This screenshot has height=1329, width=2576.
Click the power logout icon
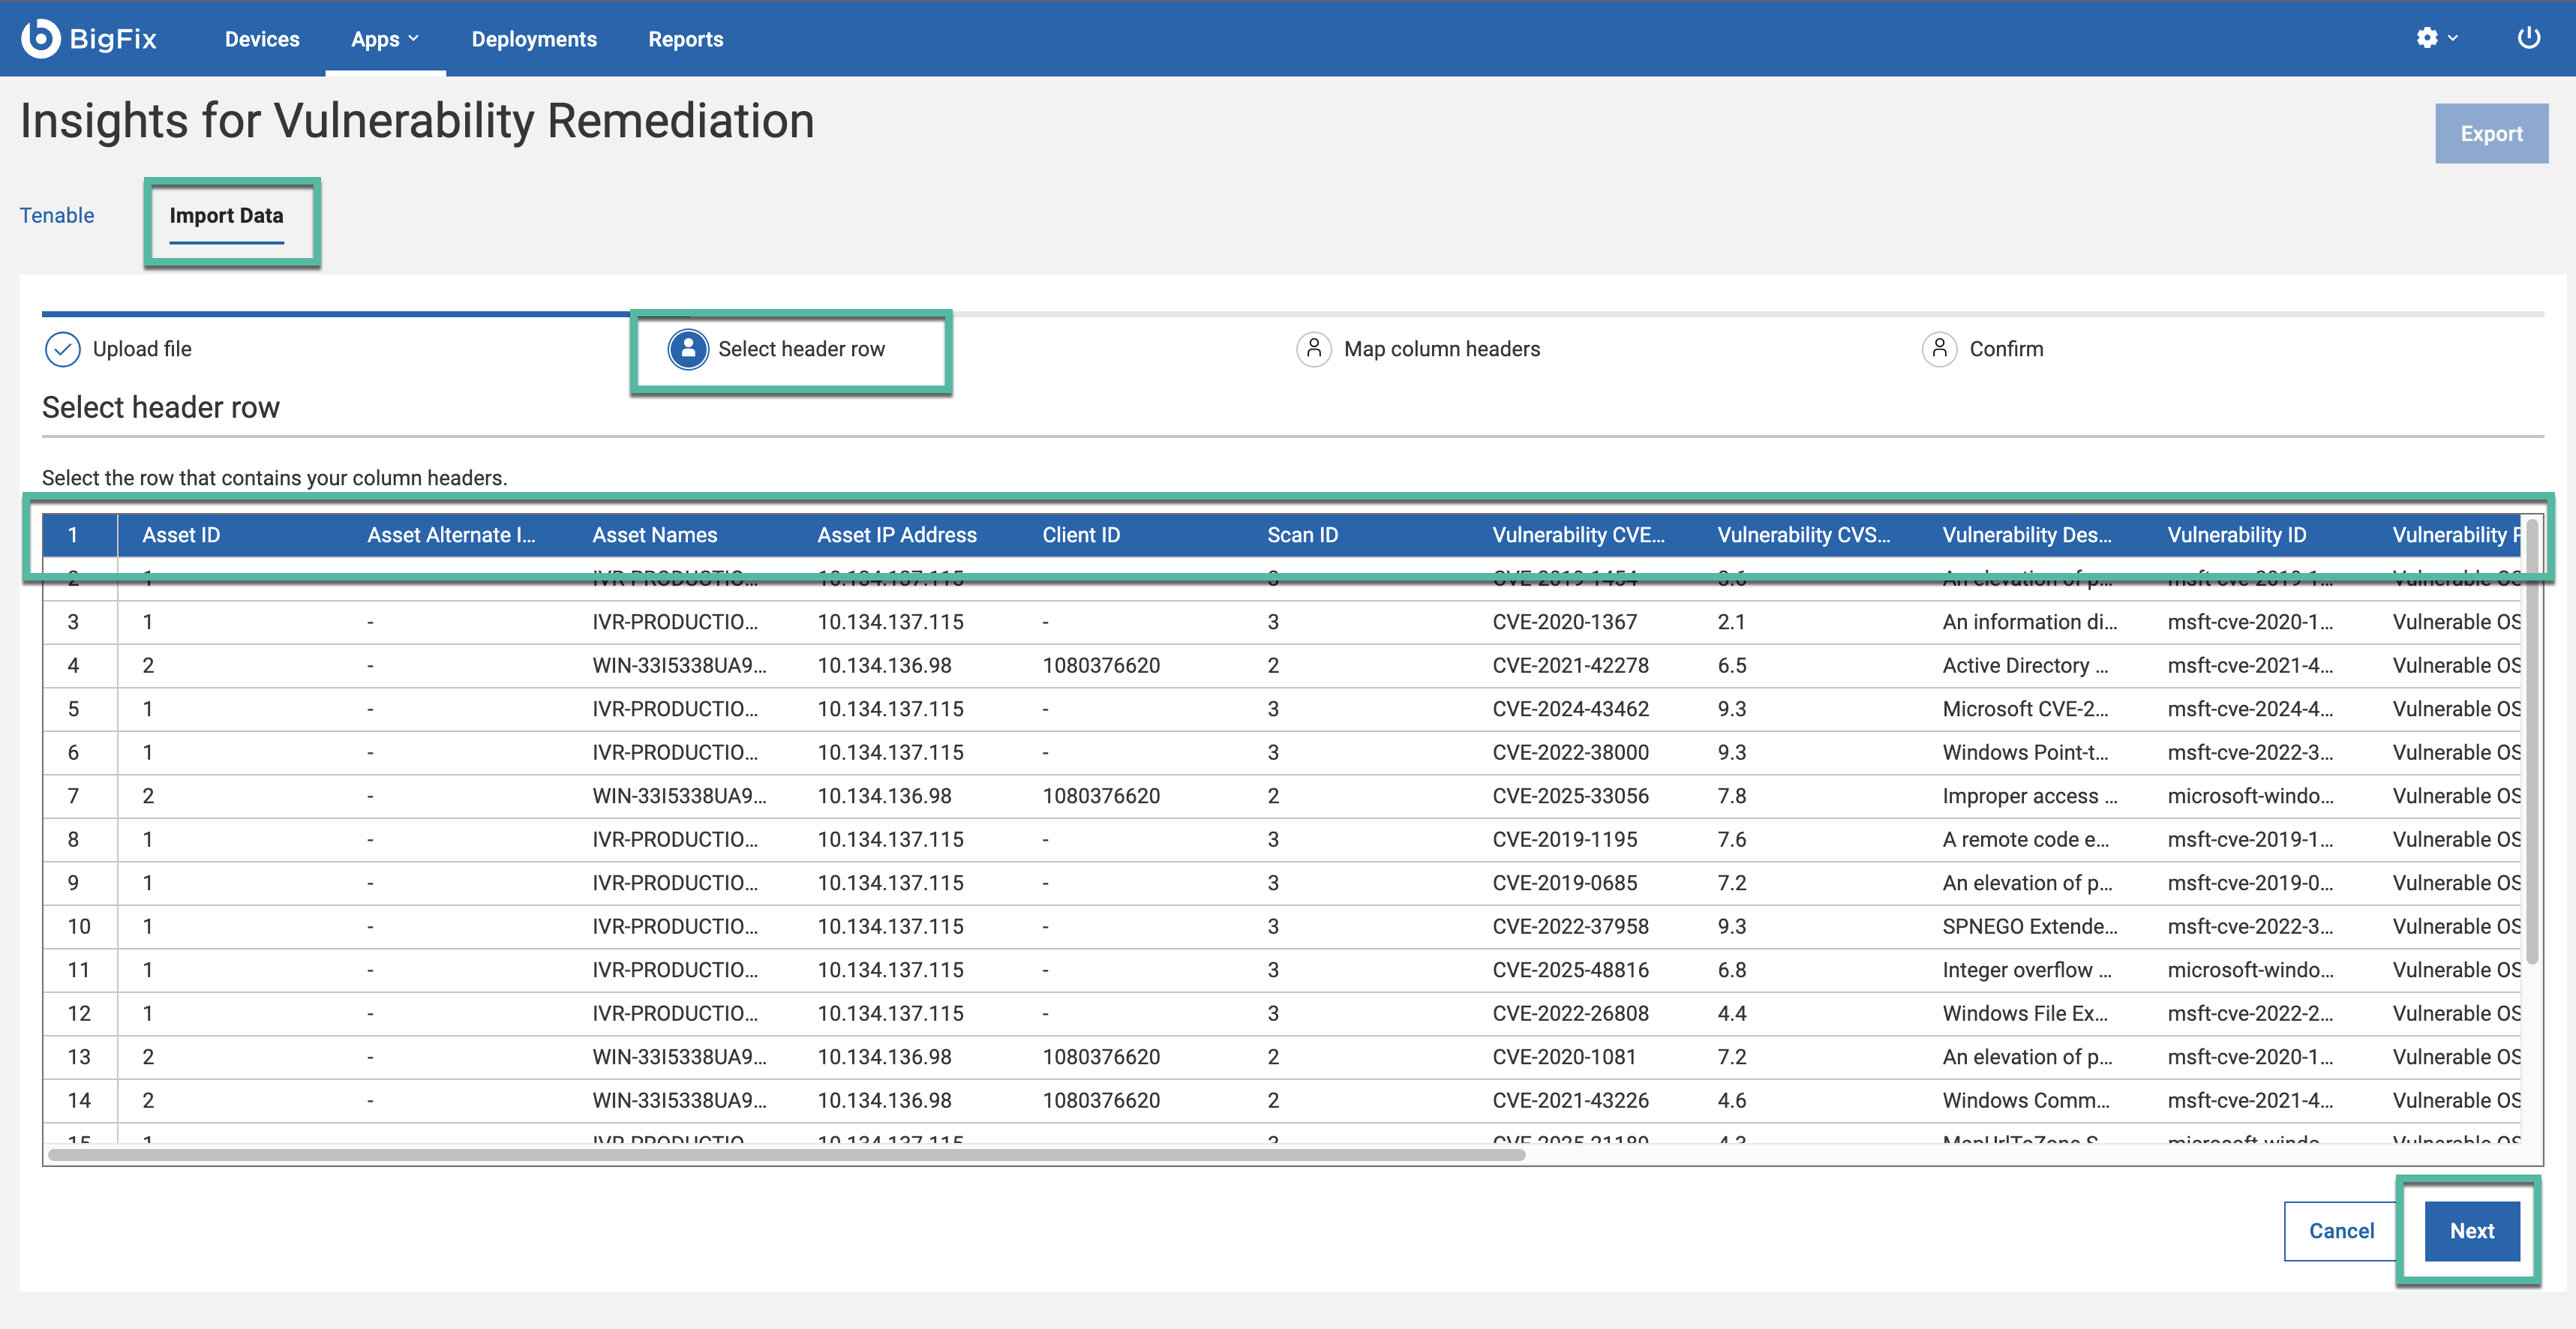[x=2528, y=38]
